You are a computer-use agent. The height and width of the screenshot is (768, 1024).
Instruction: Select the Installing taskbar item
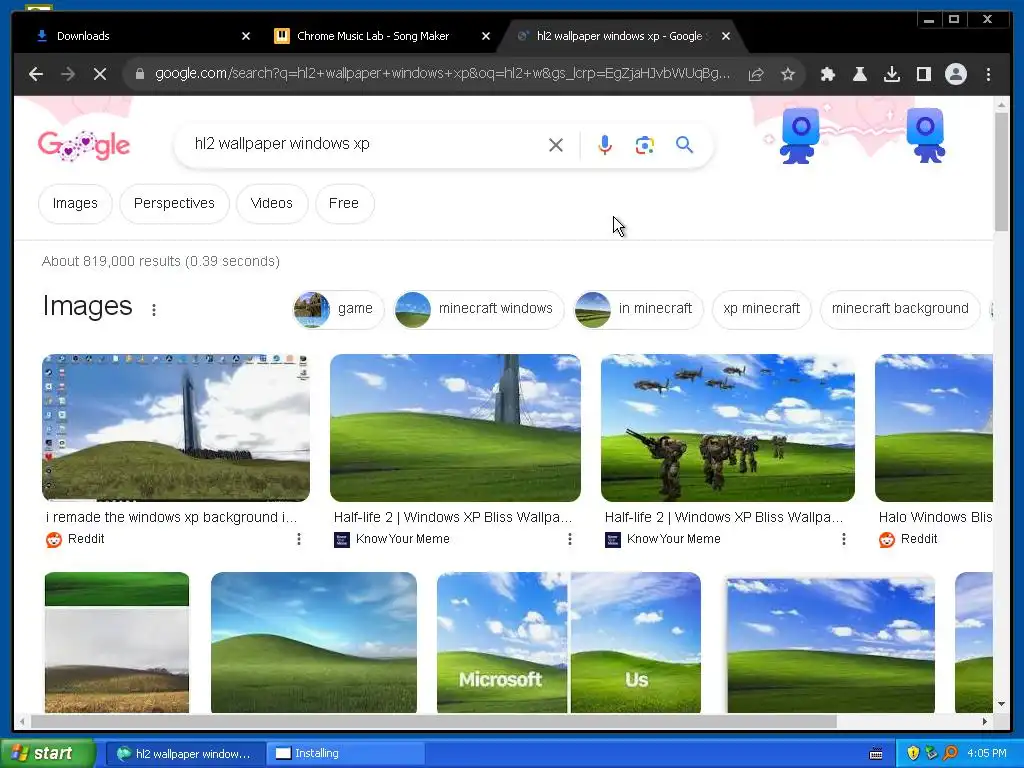coord(346,754)
